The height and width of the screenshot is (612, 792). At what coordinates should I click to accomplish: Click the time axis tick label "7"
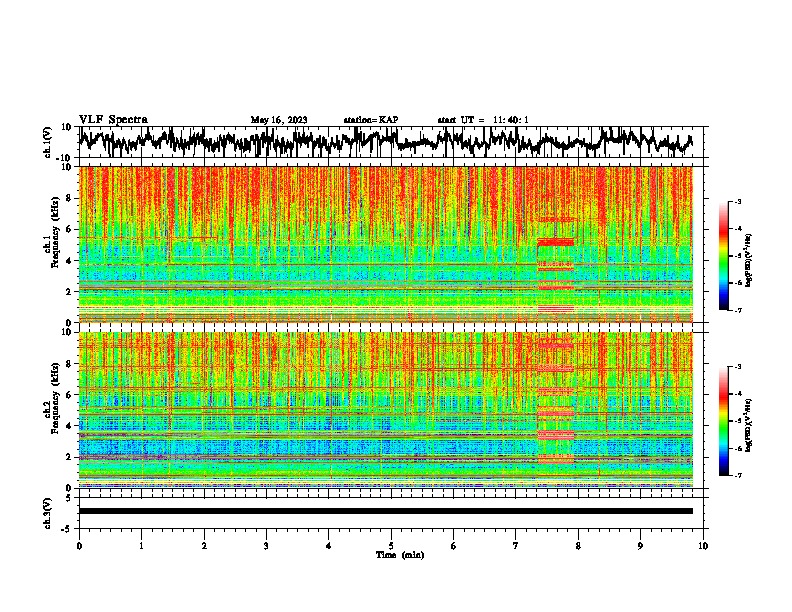pyautogui.click(x=516, y=546)
